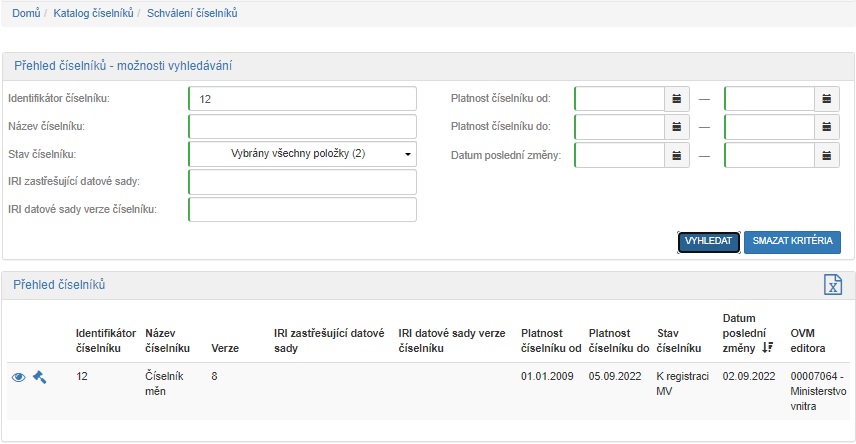The width and height of the screenshot is (856, 444).
Task: Open calendar for second Platnost číselníku do date
Action: click(827, 127)
